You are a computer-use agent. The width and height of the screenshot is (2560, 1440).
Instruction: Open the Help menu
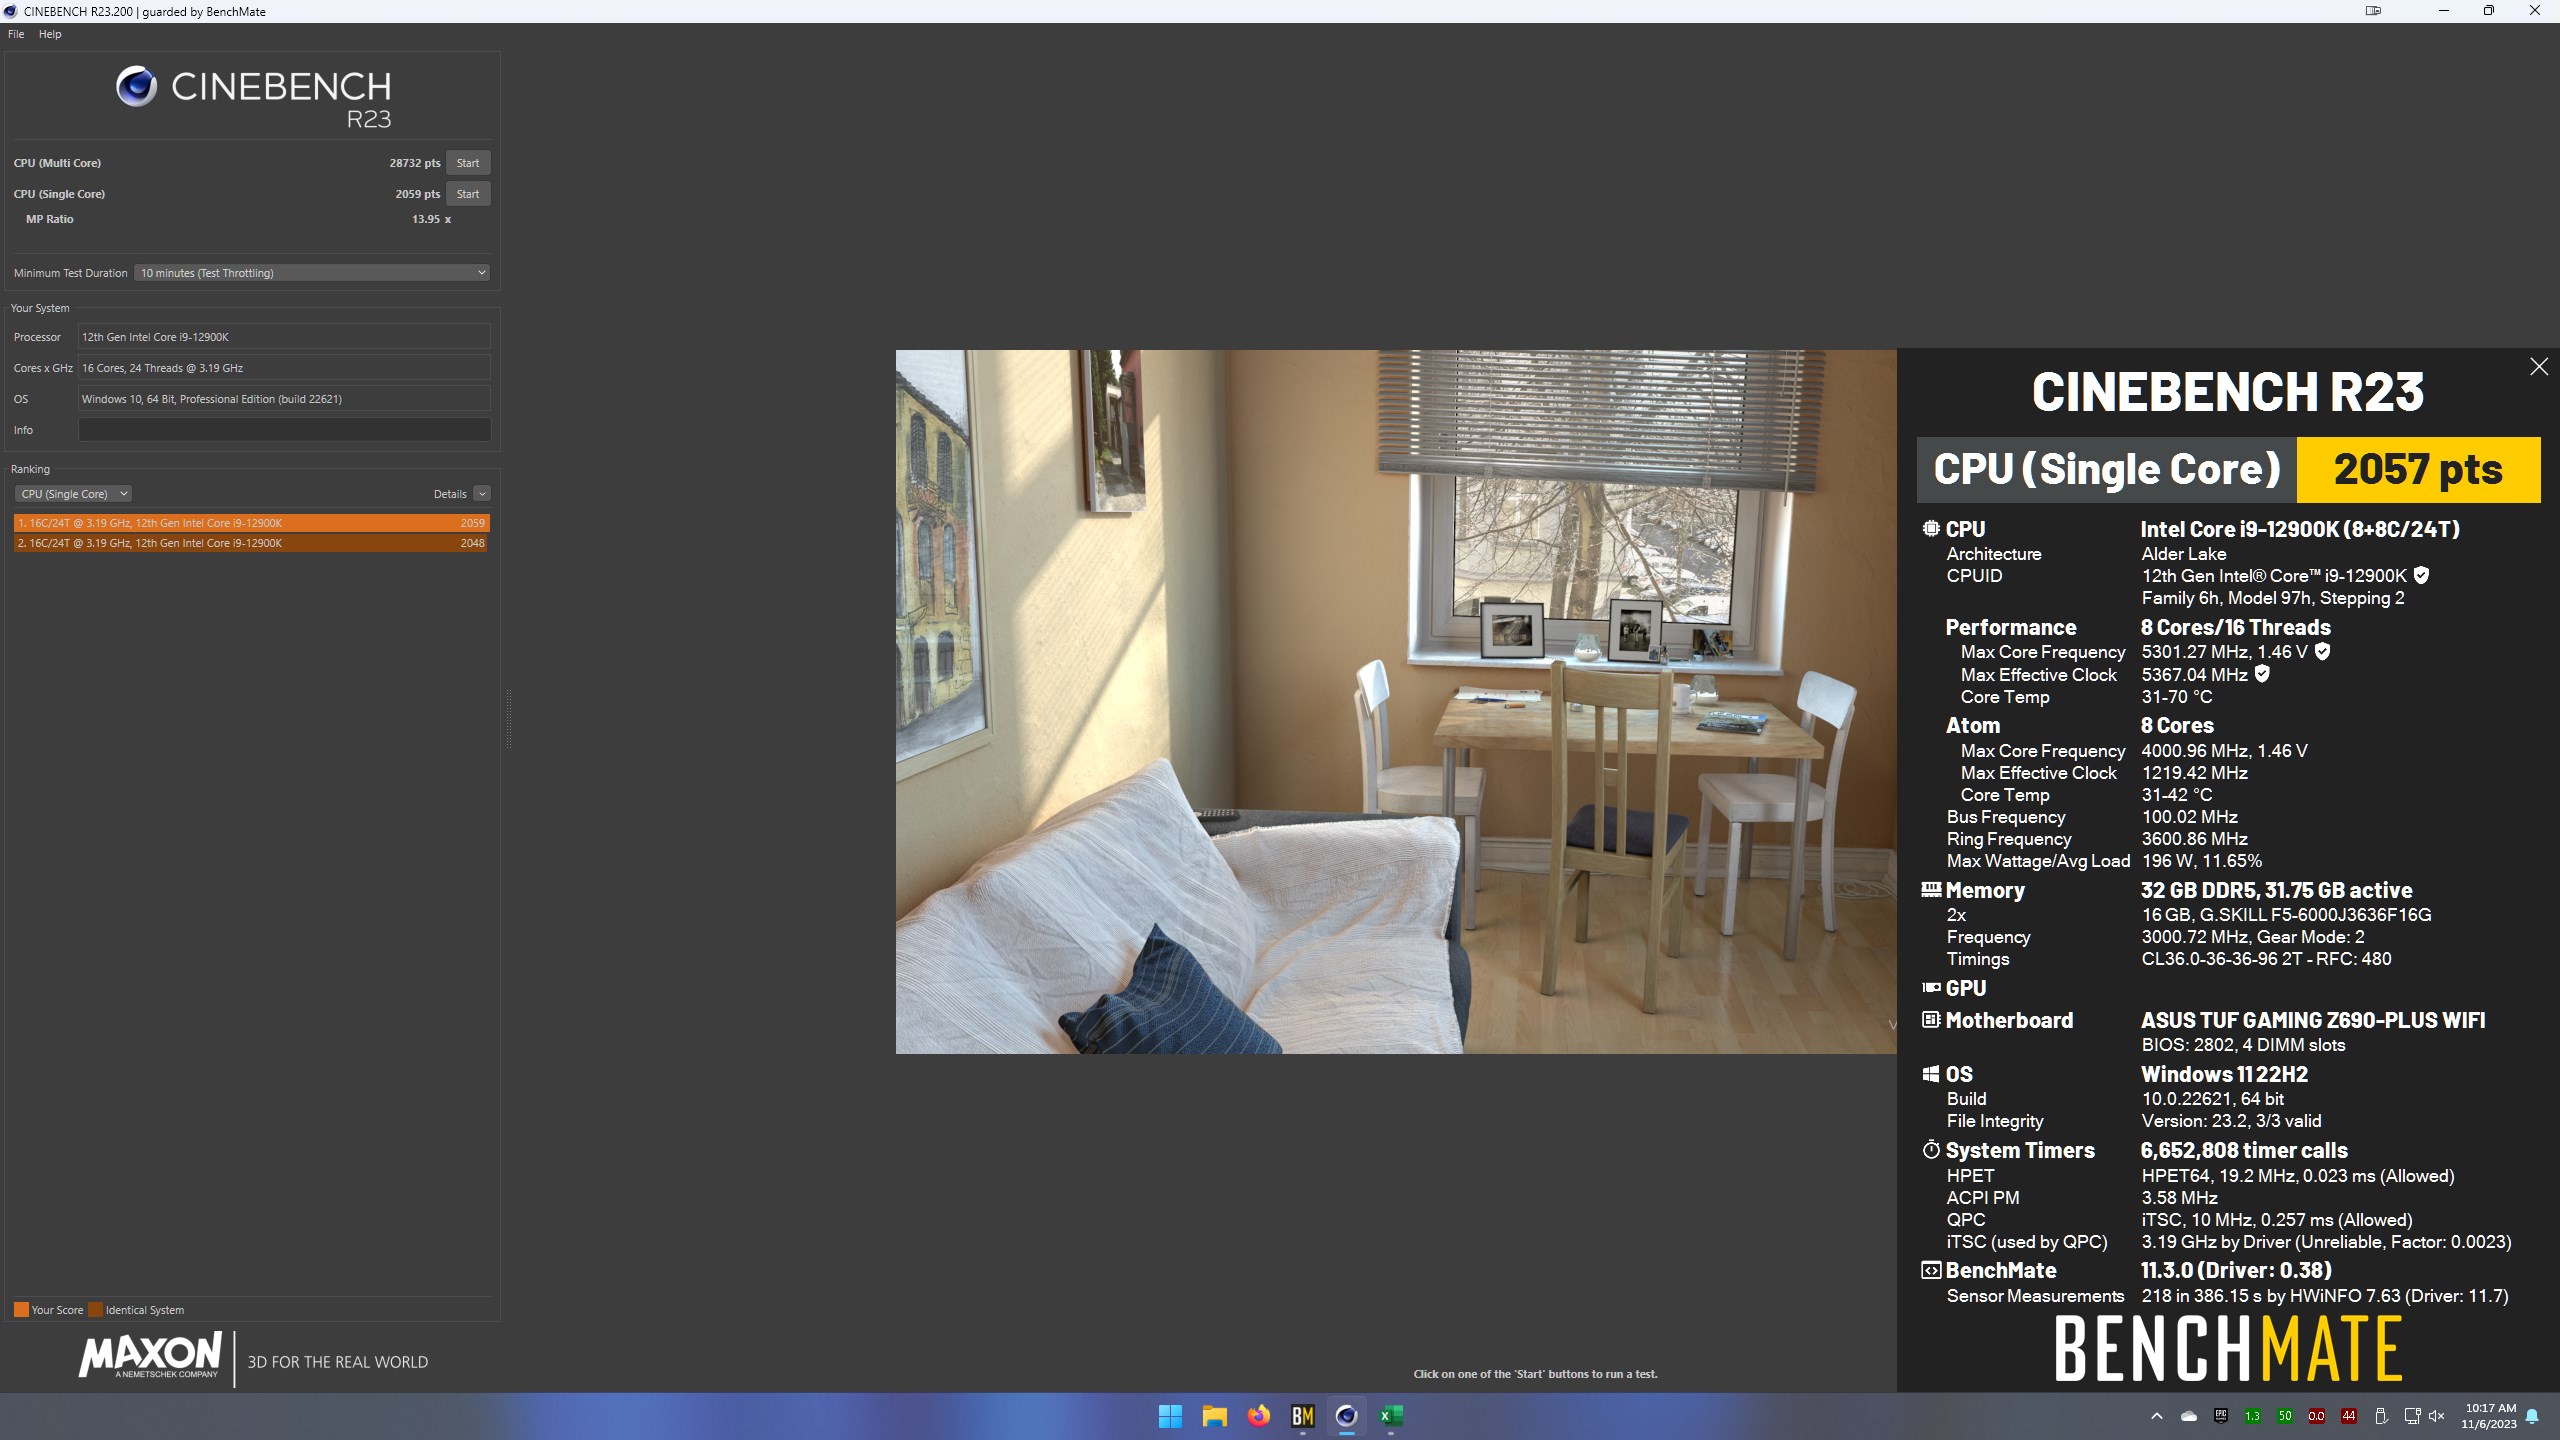click(50, 34)
